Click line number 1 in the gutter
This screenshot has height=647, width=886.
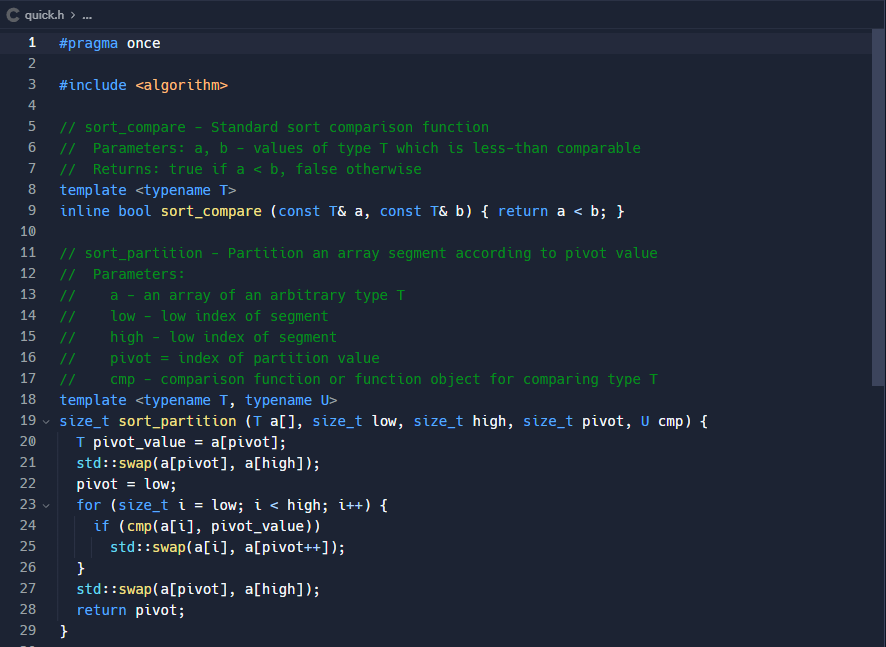(32, 43)
